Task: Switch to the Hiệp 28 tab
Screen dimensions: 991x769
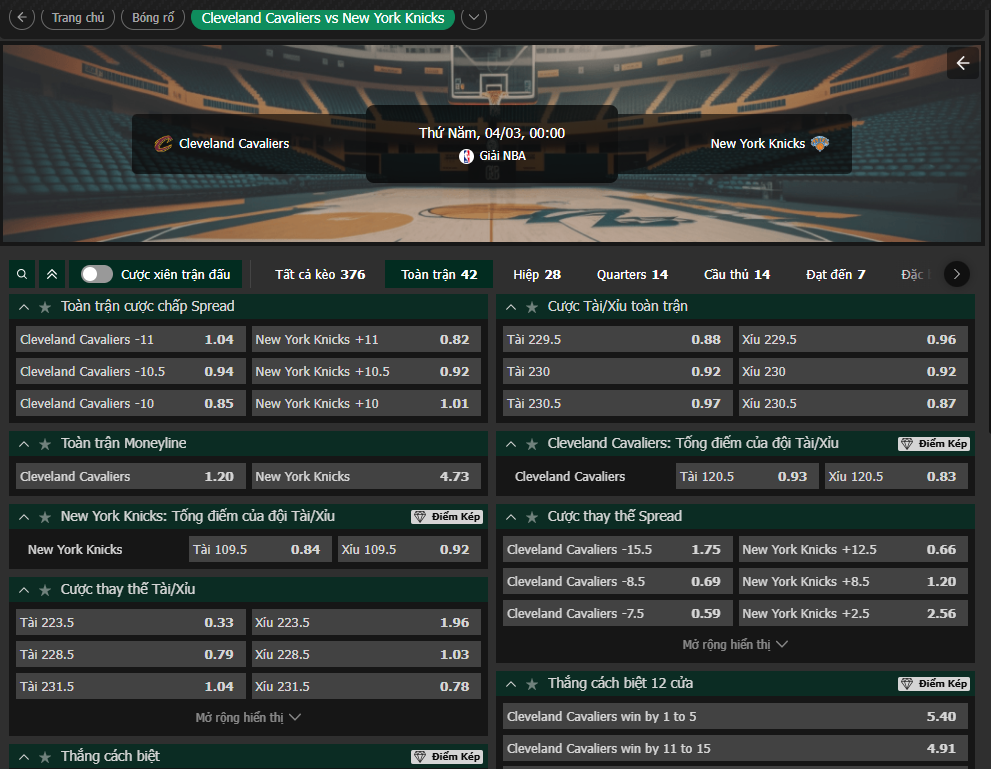Action: 537,274
